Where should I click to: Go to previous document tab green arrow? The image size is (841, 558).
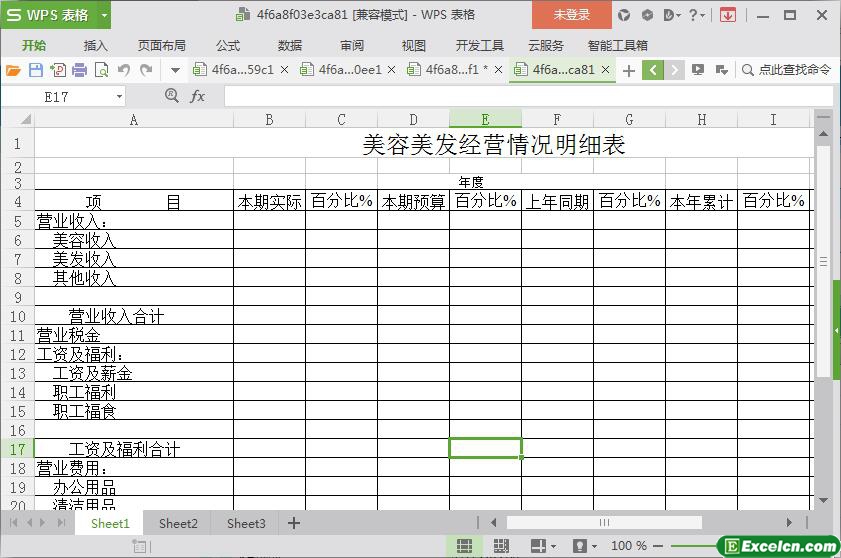click(x=653, y=70)
